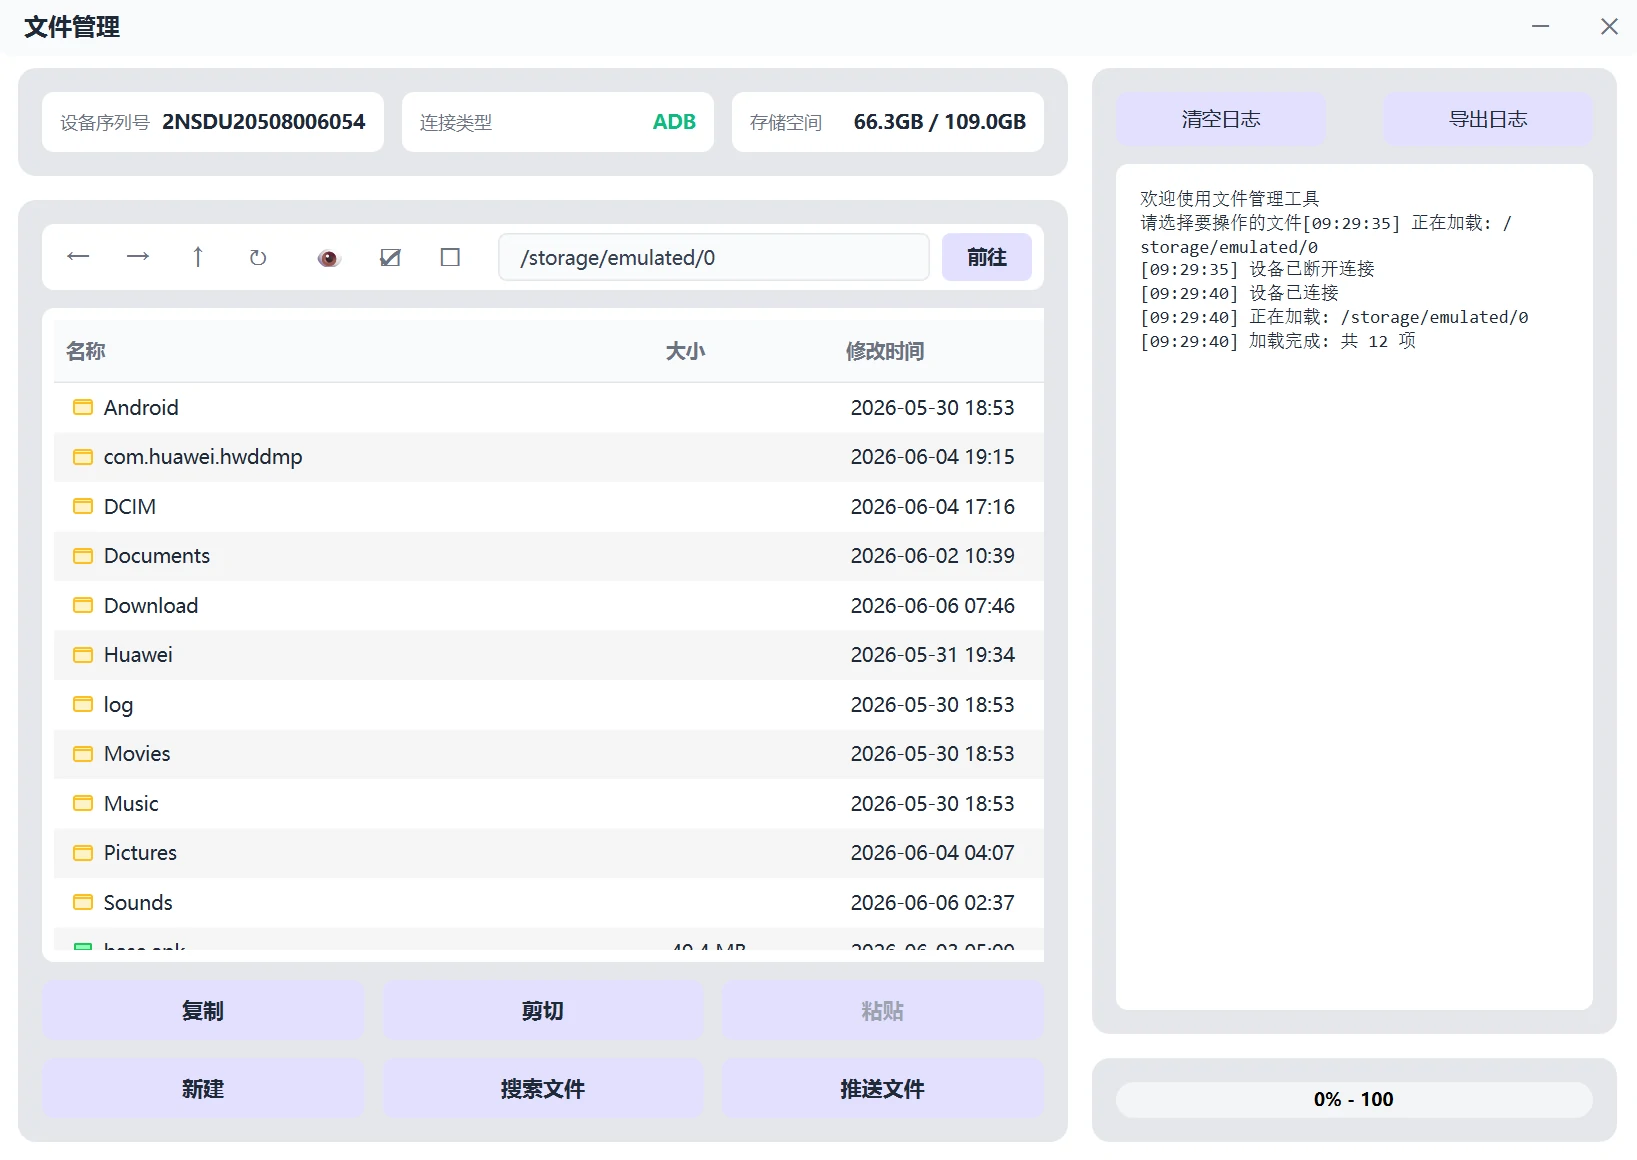Screen dimensions: 1637x1160
Task: Select the Sounds folder row
Action: point(548,902)
